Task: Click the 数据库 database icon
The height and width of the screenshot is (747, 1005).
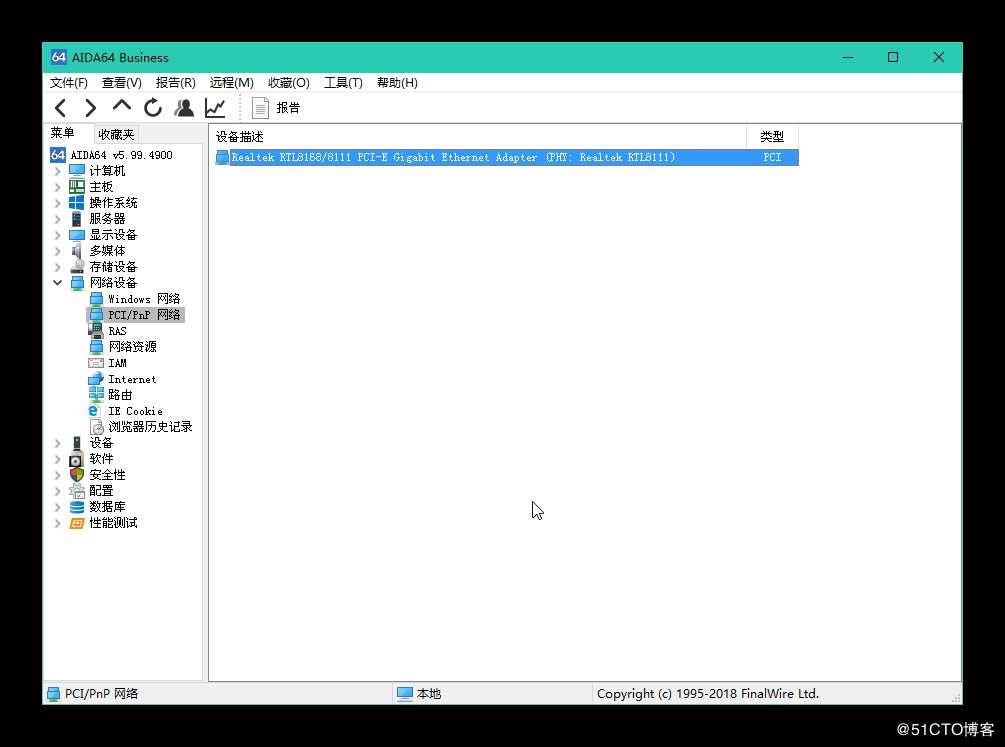Action: pos(77,507)
